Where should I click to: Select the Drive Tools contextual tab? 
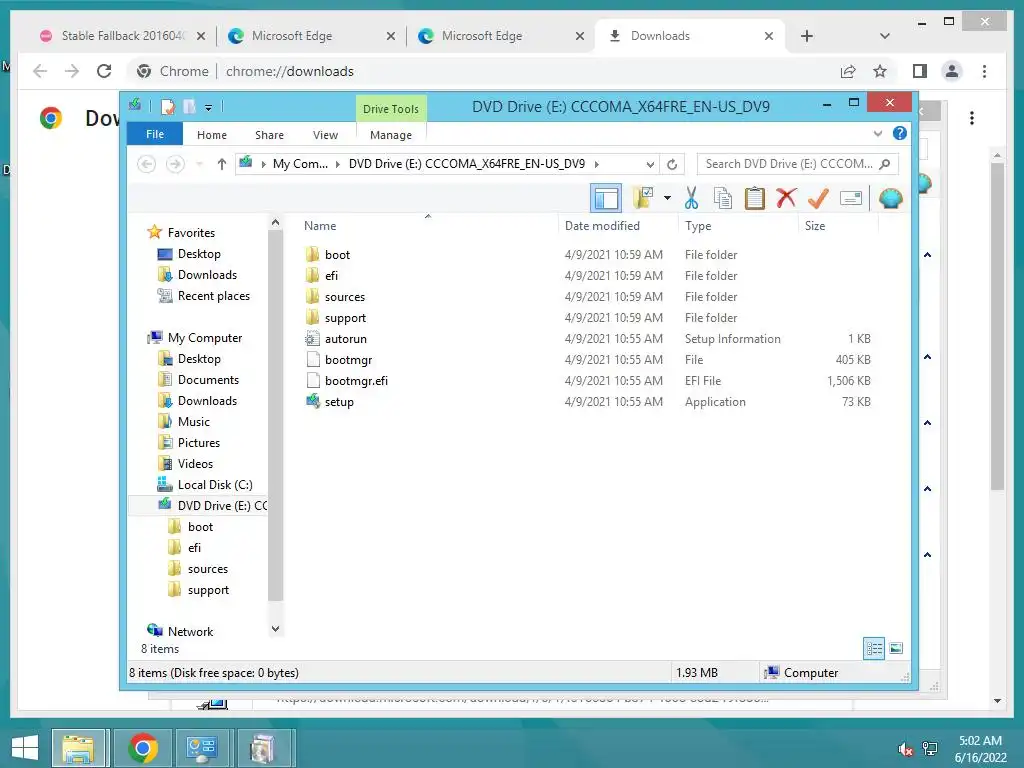[391, 108]
